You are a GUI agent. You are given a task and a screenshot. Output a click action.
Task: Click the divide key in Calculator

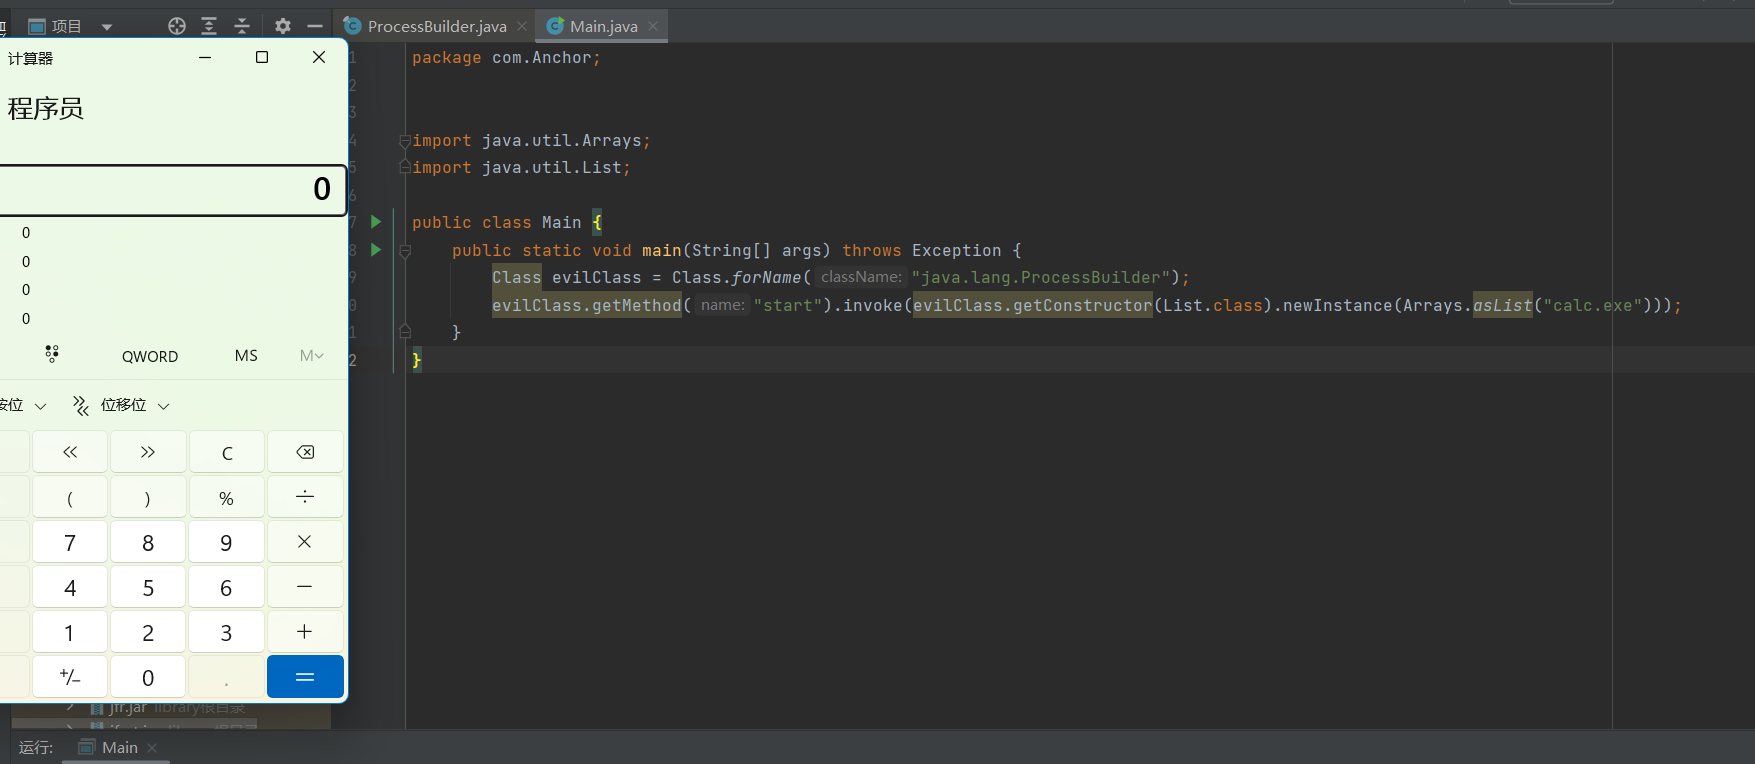(305, 497)
